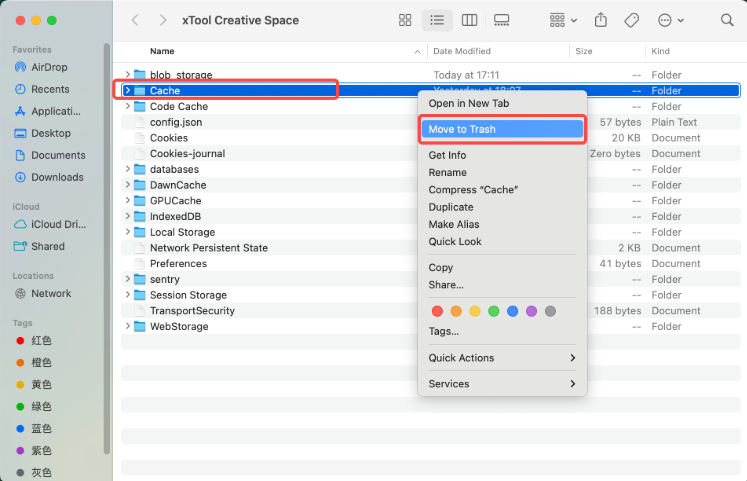Open Tags... from context menu
Screen dimensions: 747x481
click(502, 331)
